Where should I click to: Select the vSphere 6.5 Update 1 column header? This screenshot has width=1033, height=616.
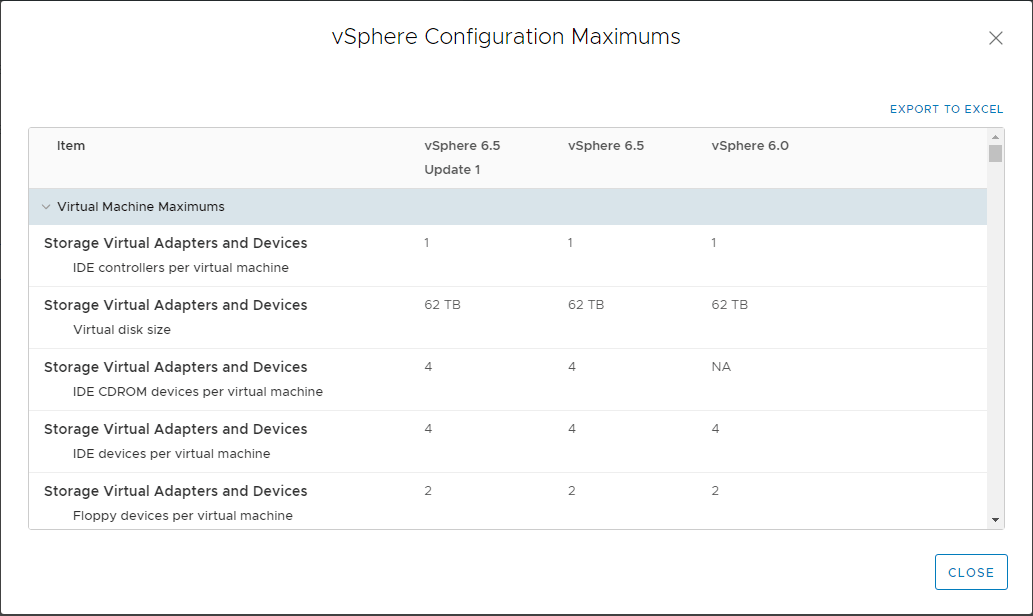click(x=462, y=157)
